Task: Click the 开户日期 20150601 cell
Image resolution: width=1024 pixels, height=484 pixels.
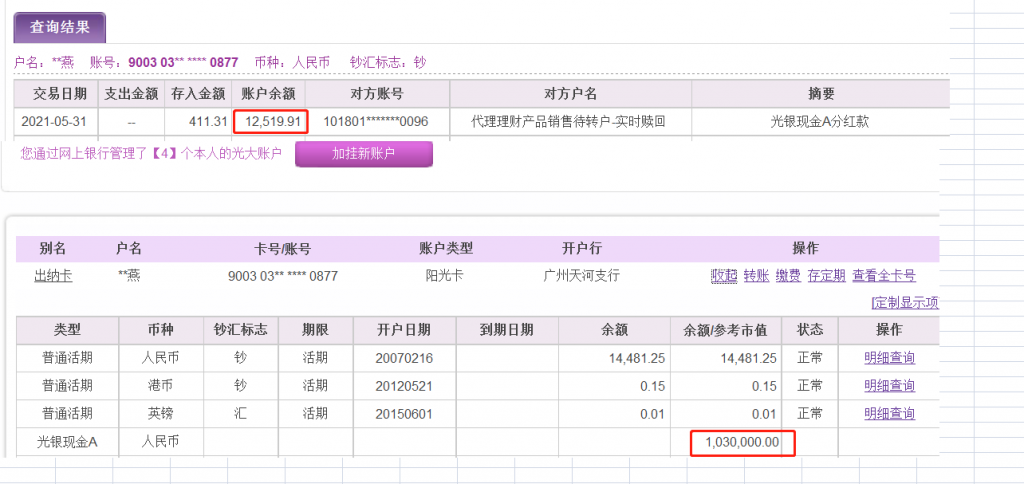Action: point(405,413)
